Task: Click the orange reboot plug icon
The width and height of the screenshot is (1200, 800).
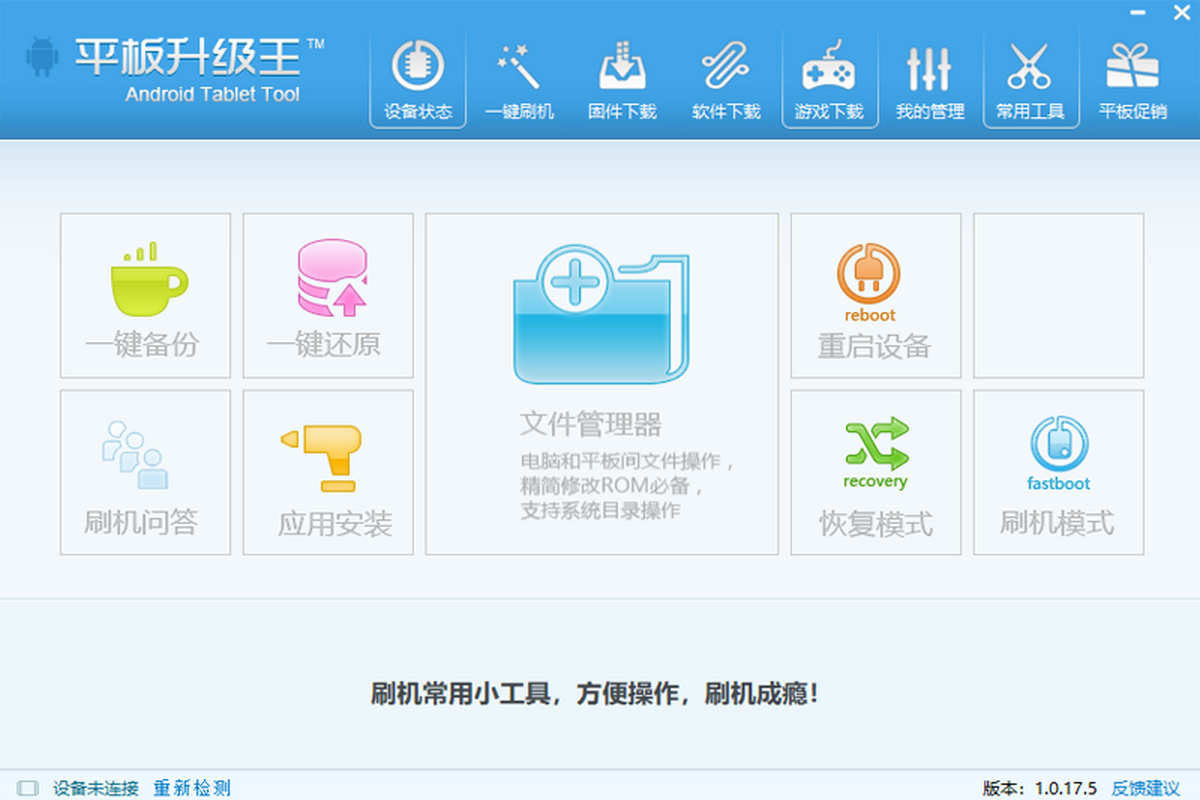Action: pos(868,273)
